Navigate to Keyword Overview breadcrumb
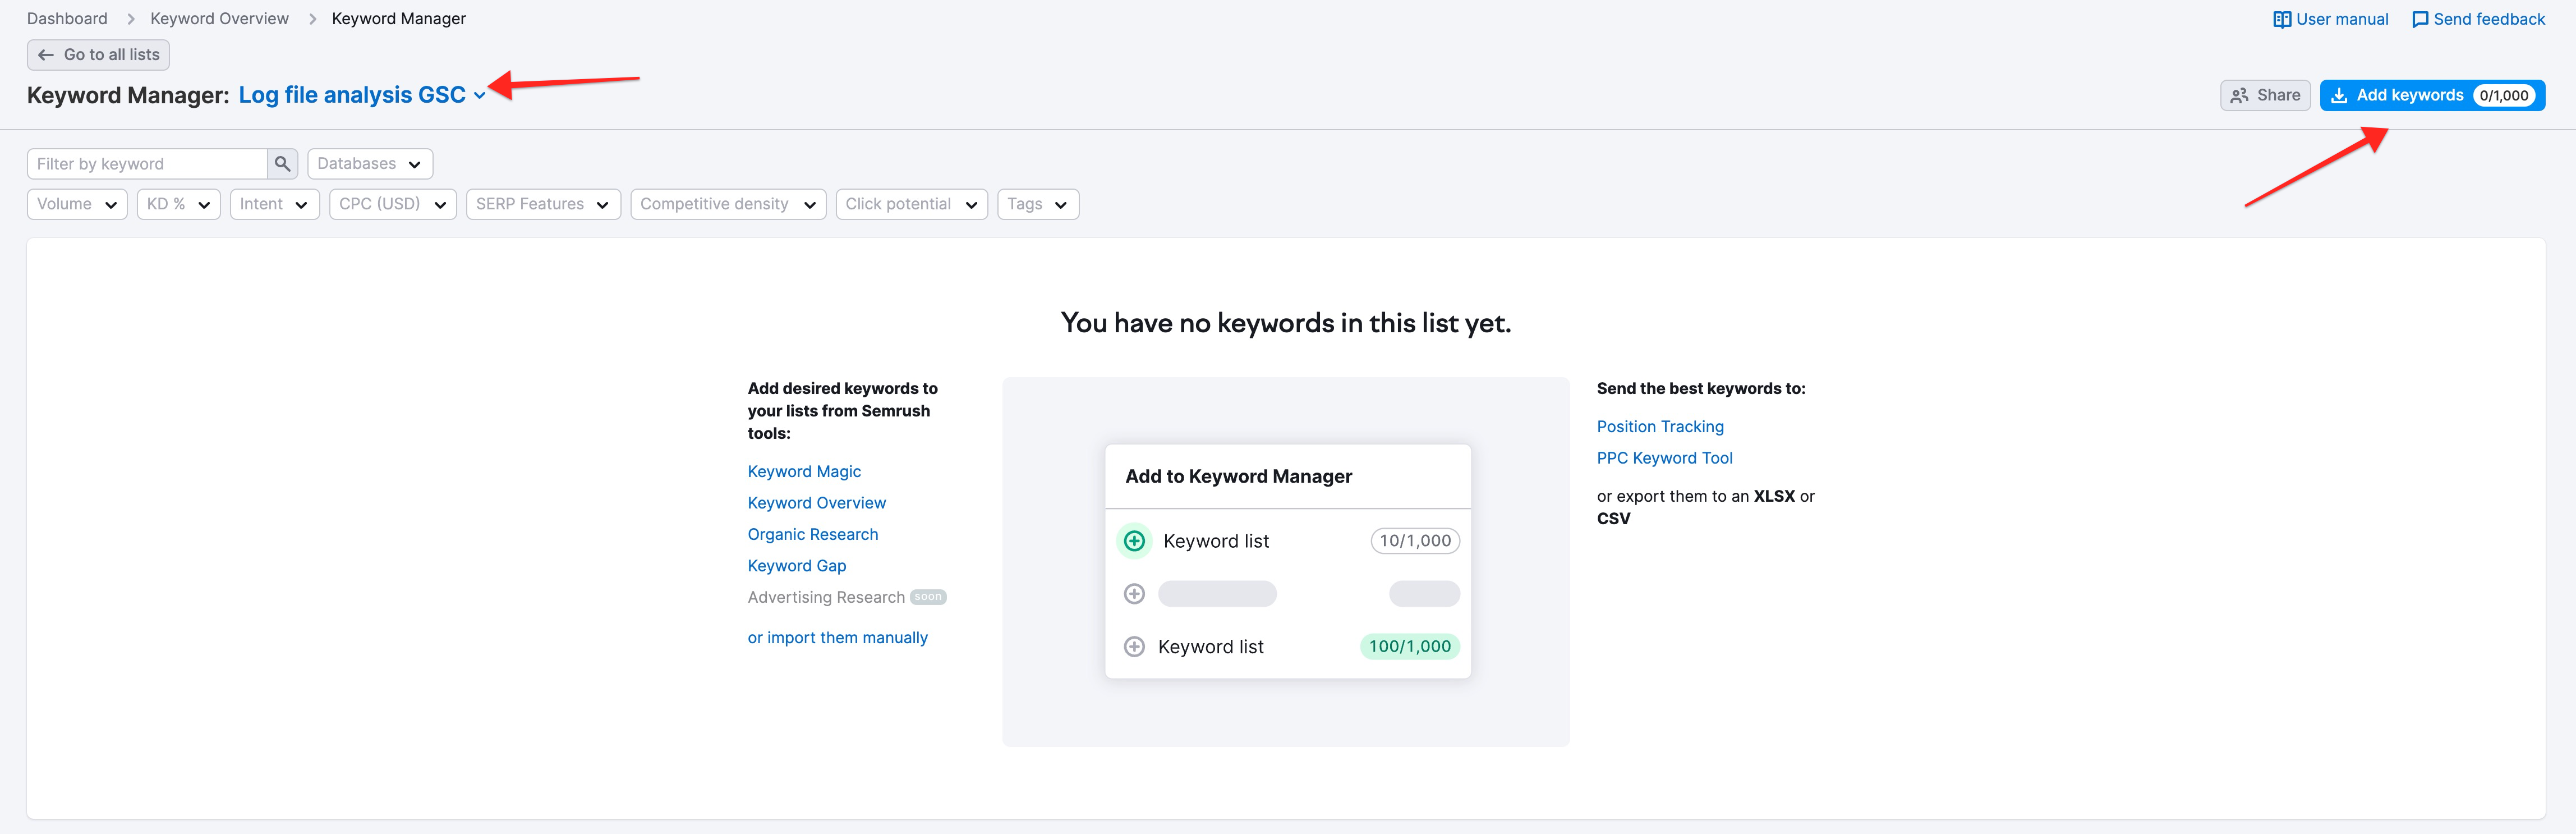 (x=219, y=19)
